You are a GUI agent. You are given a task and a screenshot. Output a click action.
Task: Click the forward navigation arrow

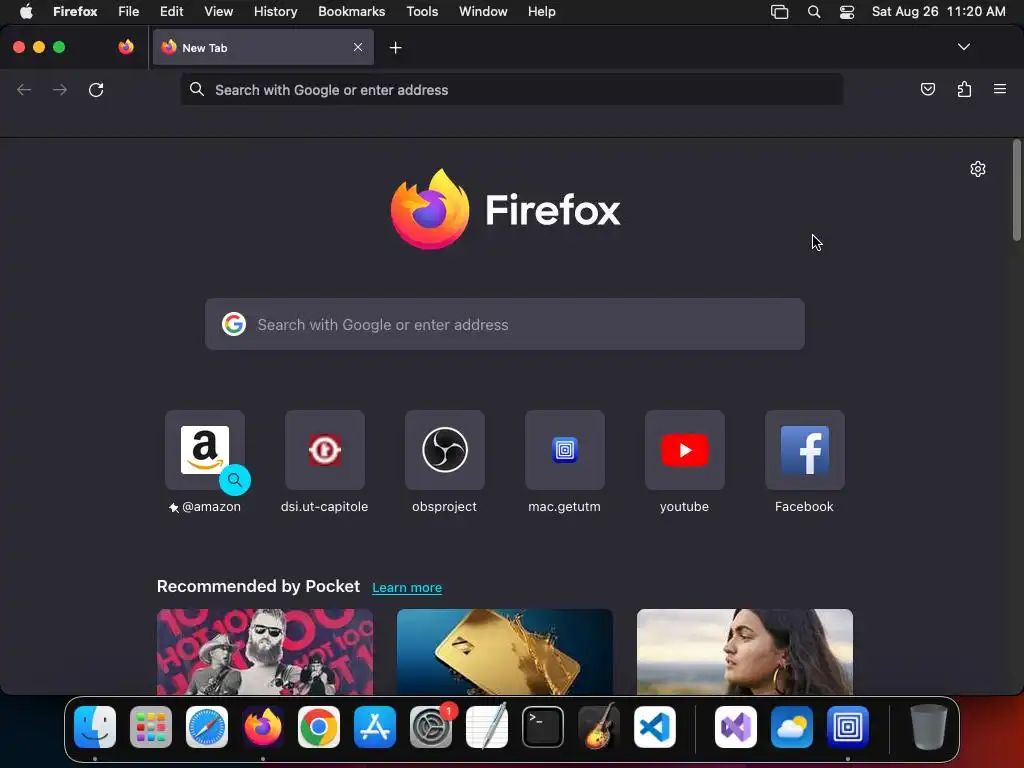pyautogui.click(x=60, y=89)
